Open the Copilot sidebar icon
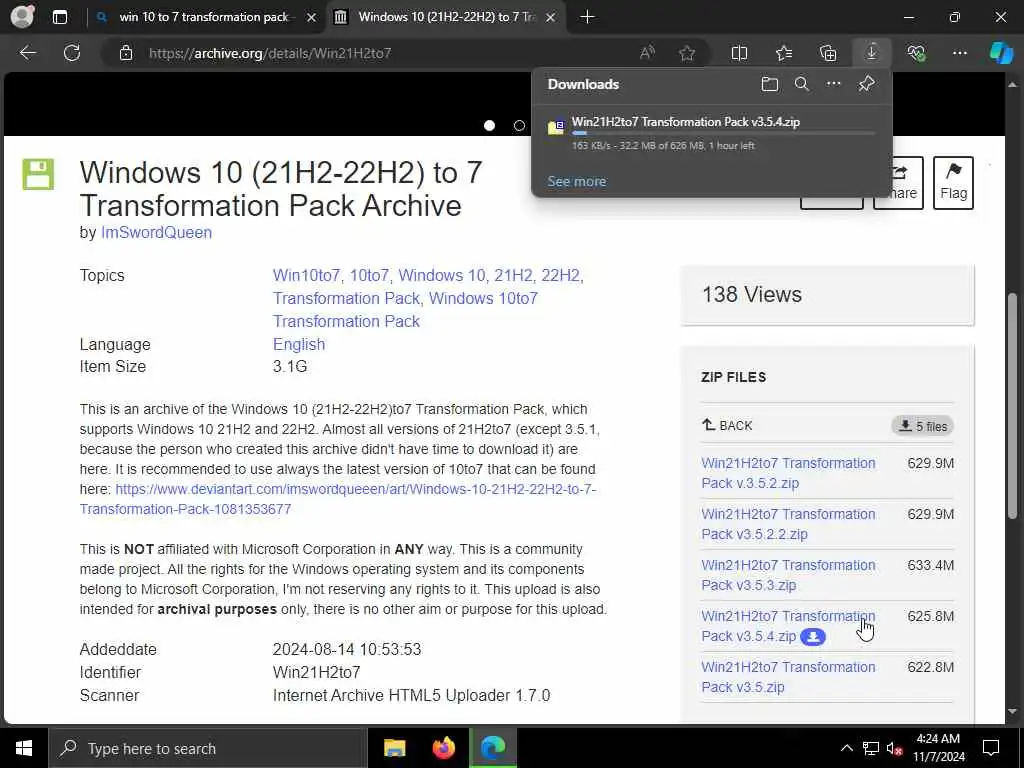The height and width of the screenshot is (768, 1024). click(1001, 53)
